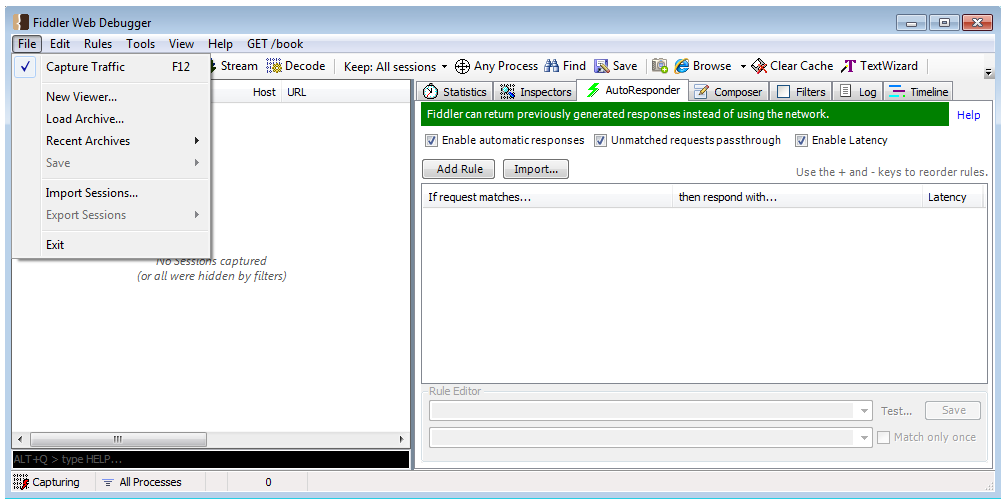Screen dimensions: 1002x503
Task: Click the Clear Cache icon
Action: pos(759,66)
